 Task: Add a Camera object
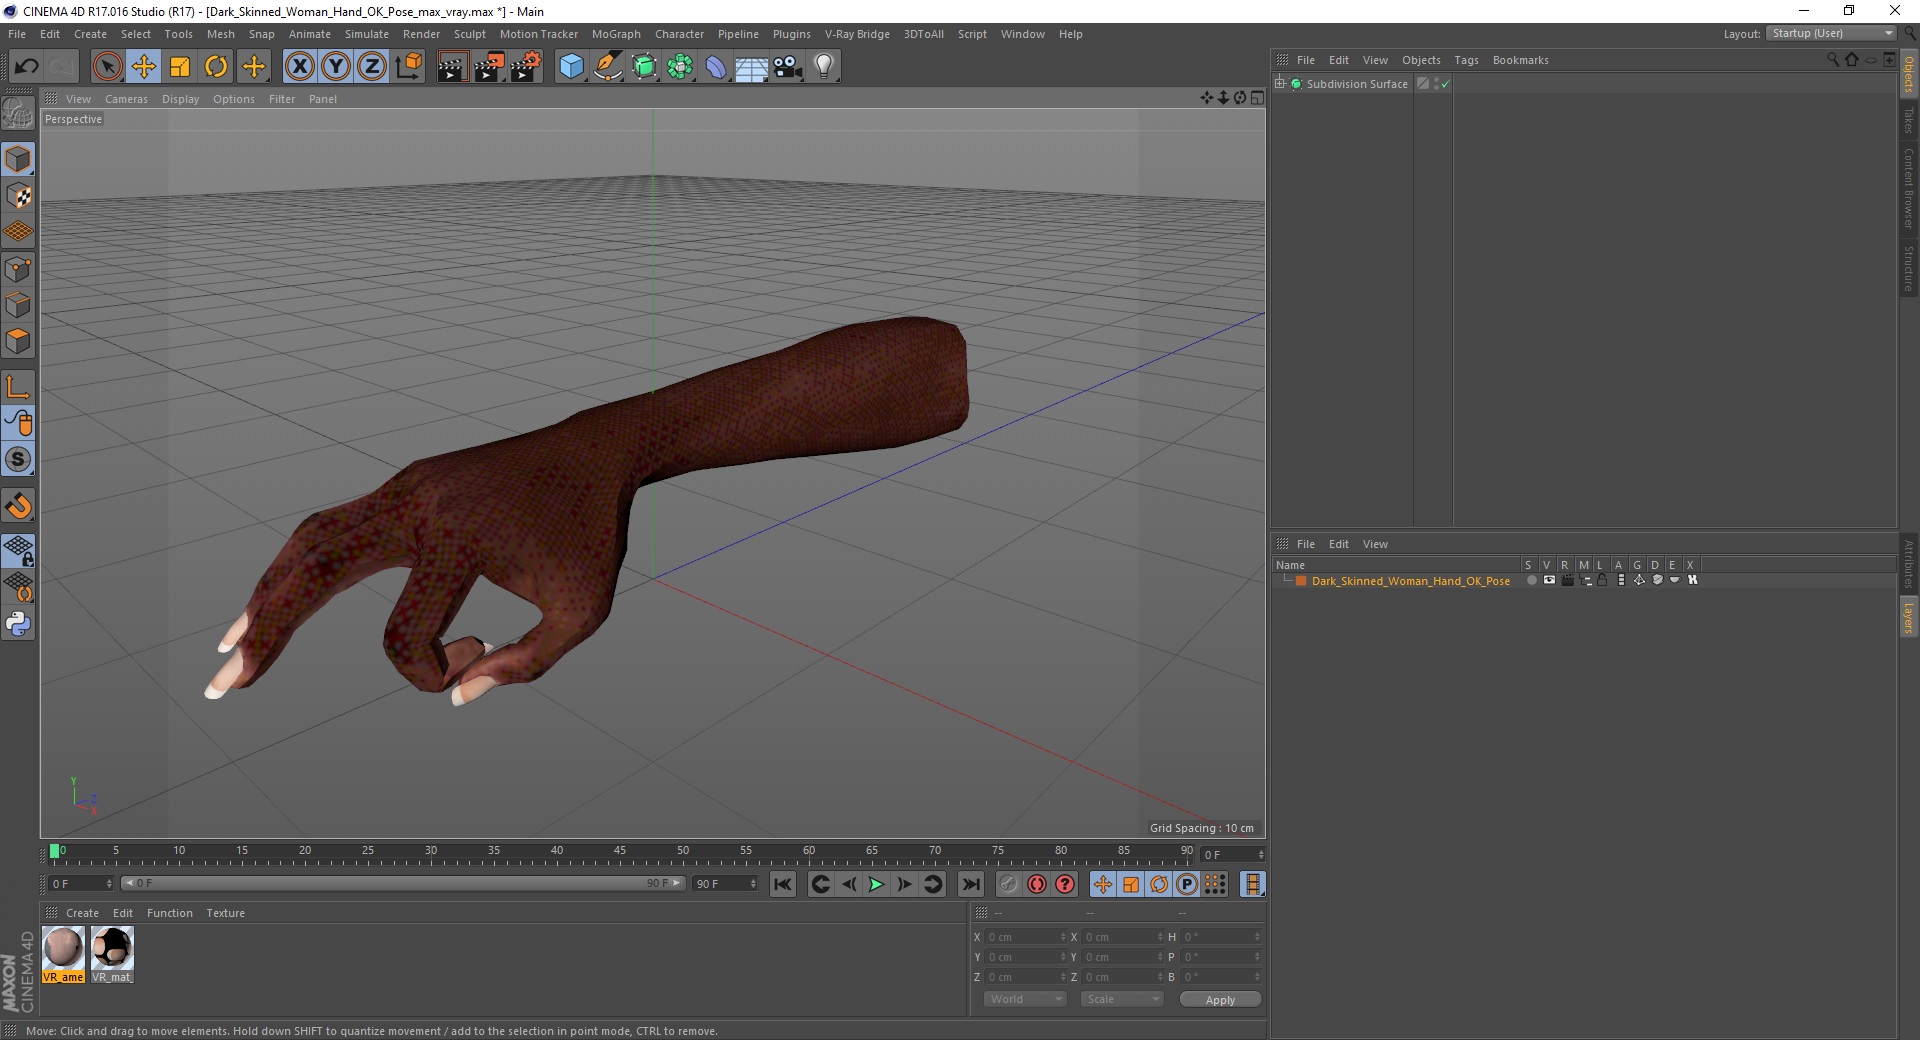coord(788,67)
